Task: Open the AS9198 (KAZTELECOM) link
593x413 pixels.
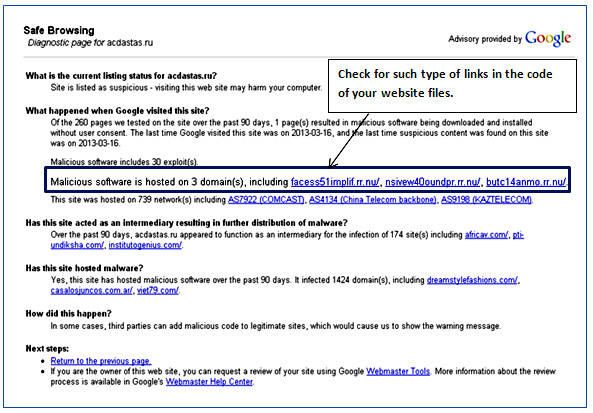Action: [x=486, y=199]
